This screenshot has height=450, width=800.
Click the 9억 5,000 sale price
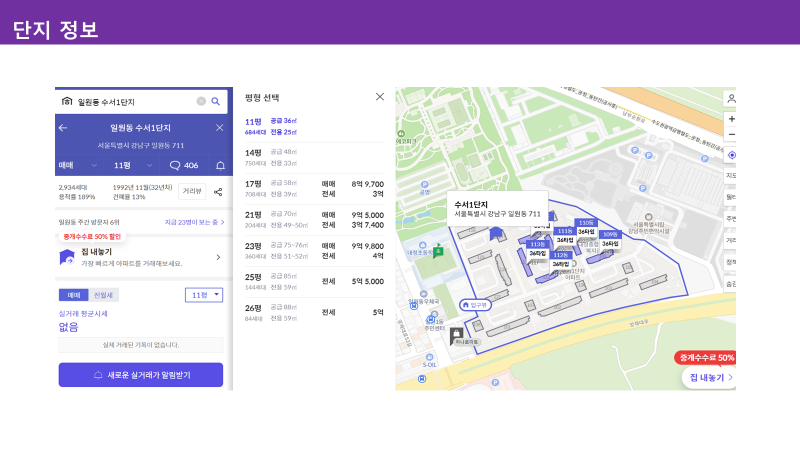coord(367,215)
